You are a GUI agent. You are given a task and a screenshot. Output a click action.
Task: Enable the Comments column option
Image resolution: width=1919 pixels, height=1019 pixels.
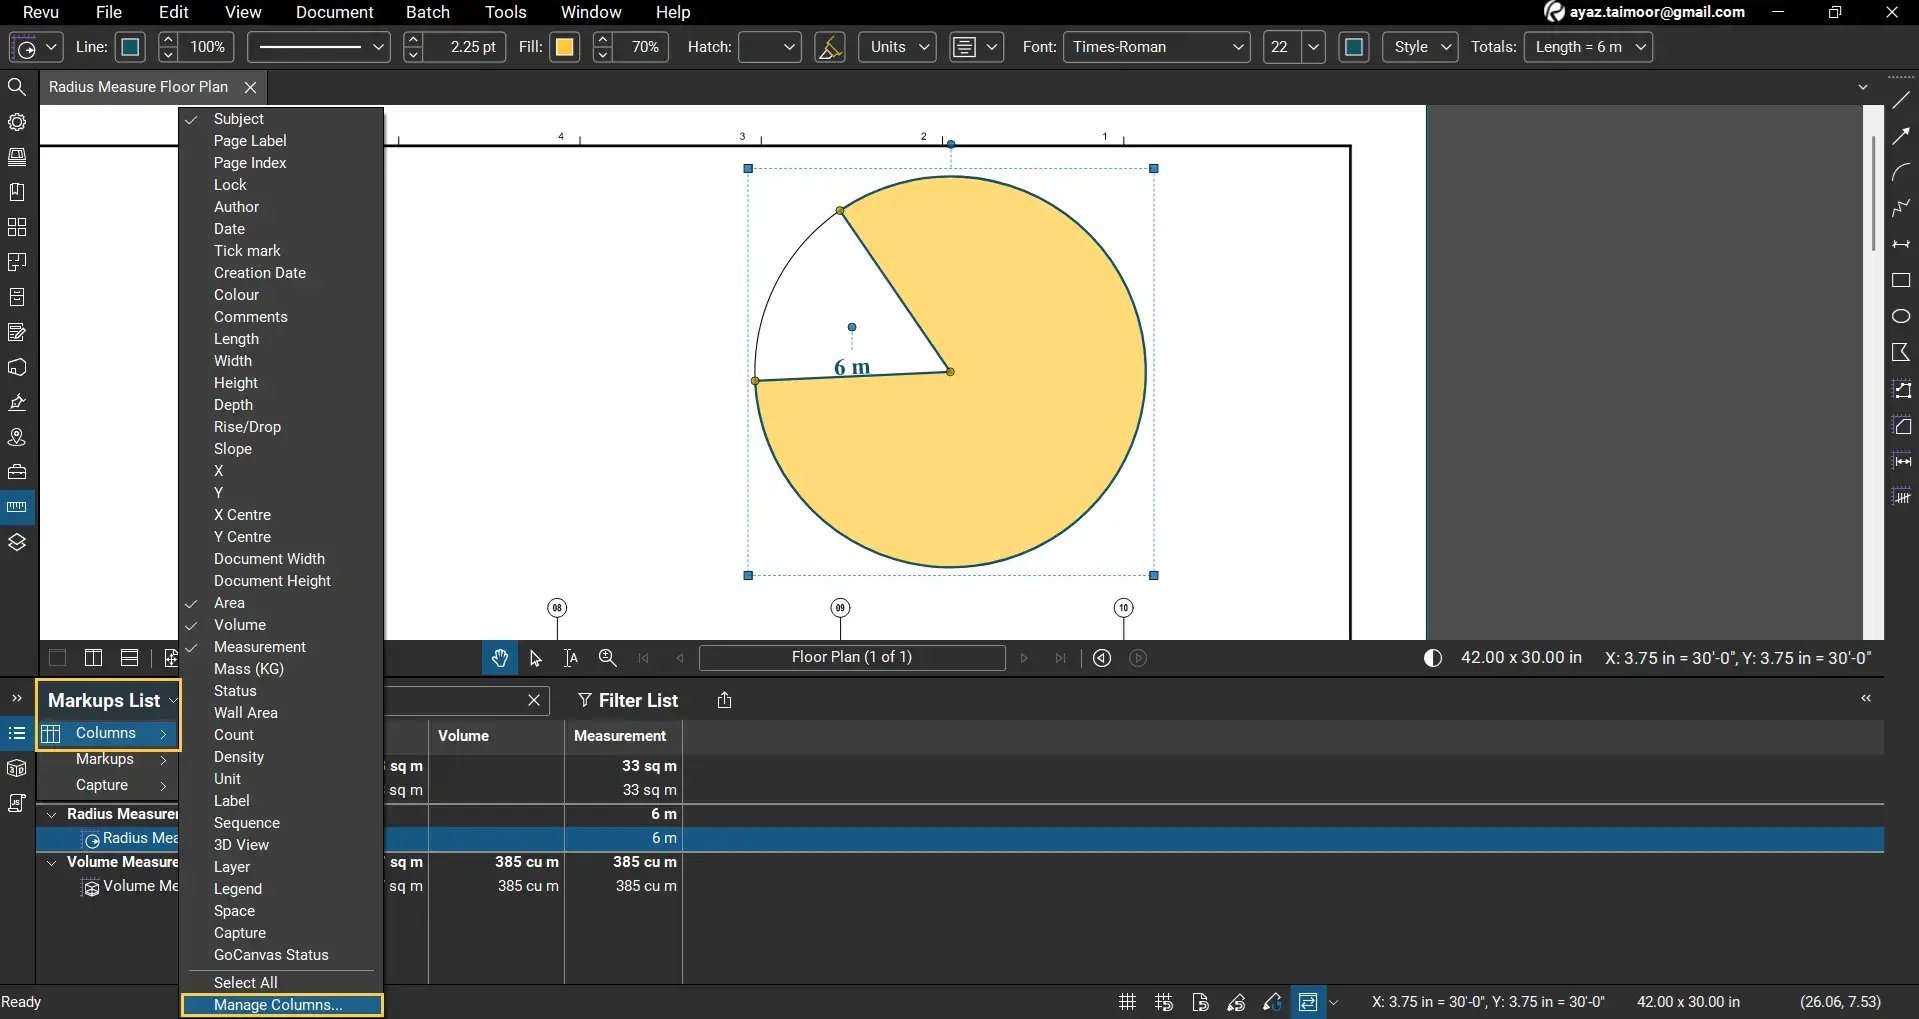pos(250,317)
